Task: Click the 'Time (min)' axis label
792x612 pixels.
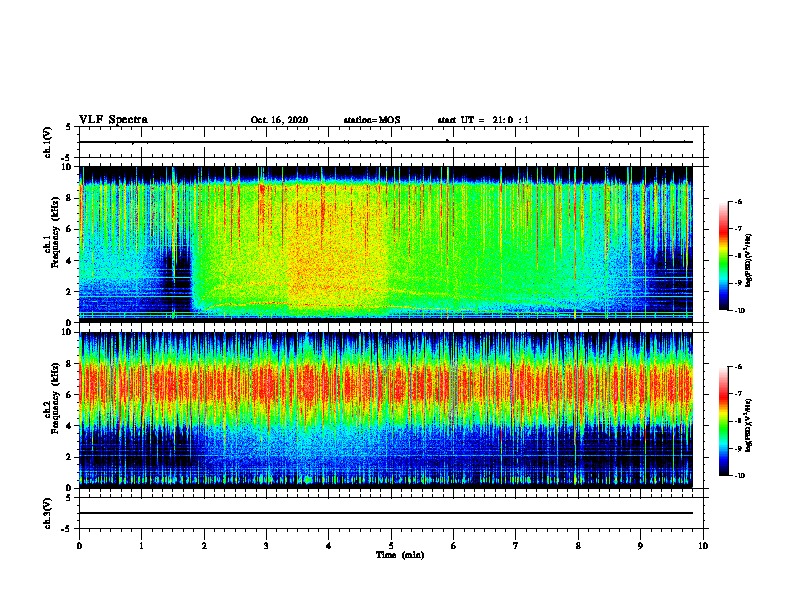Action: coord(400,555)
